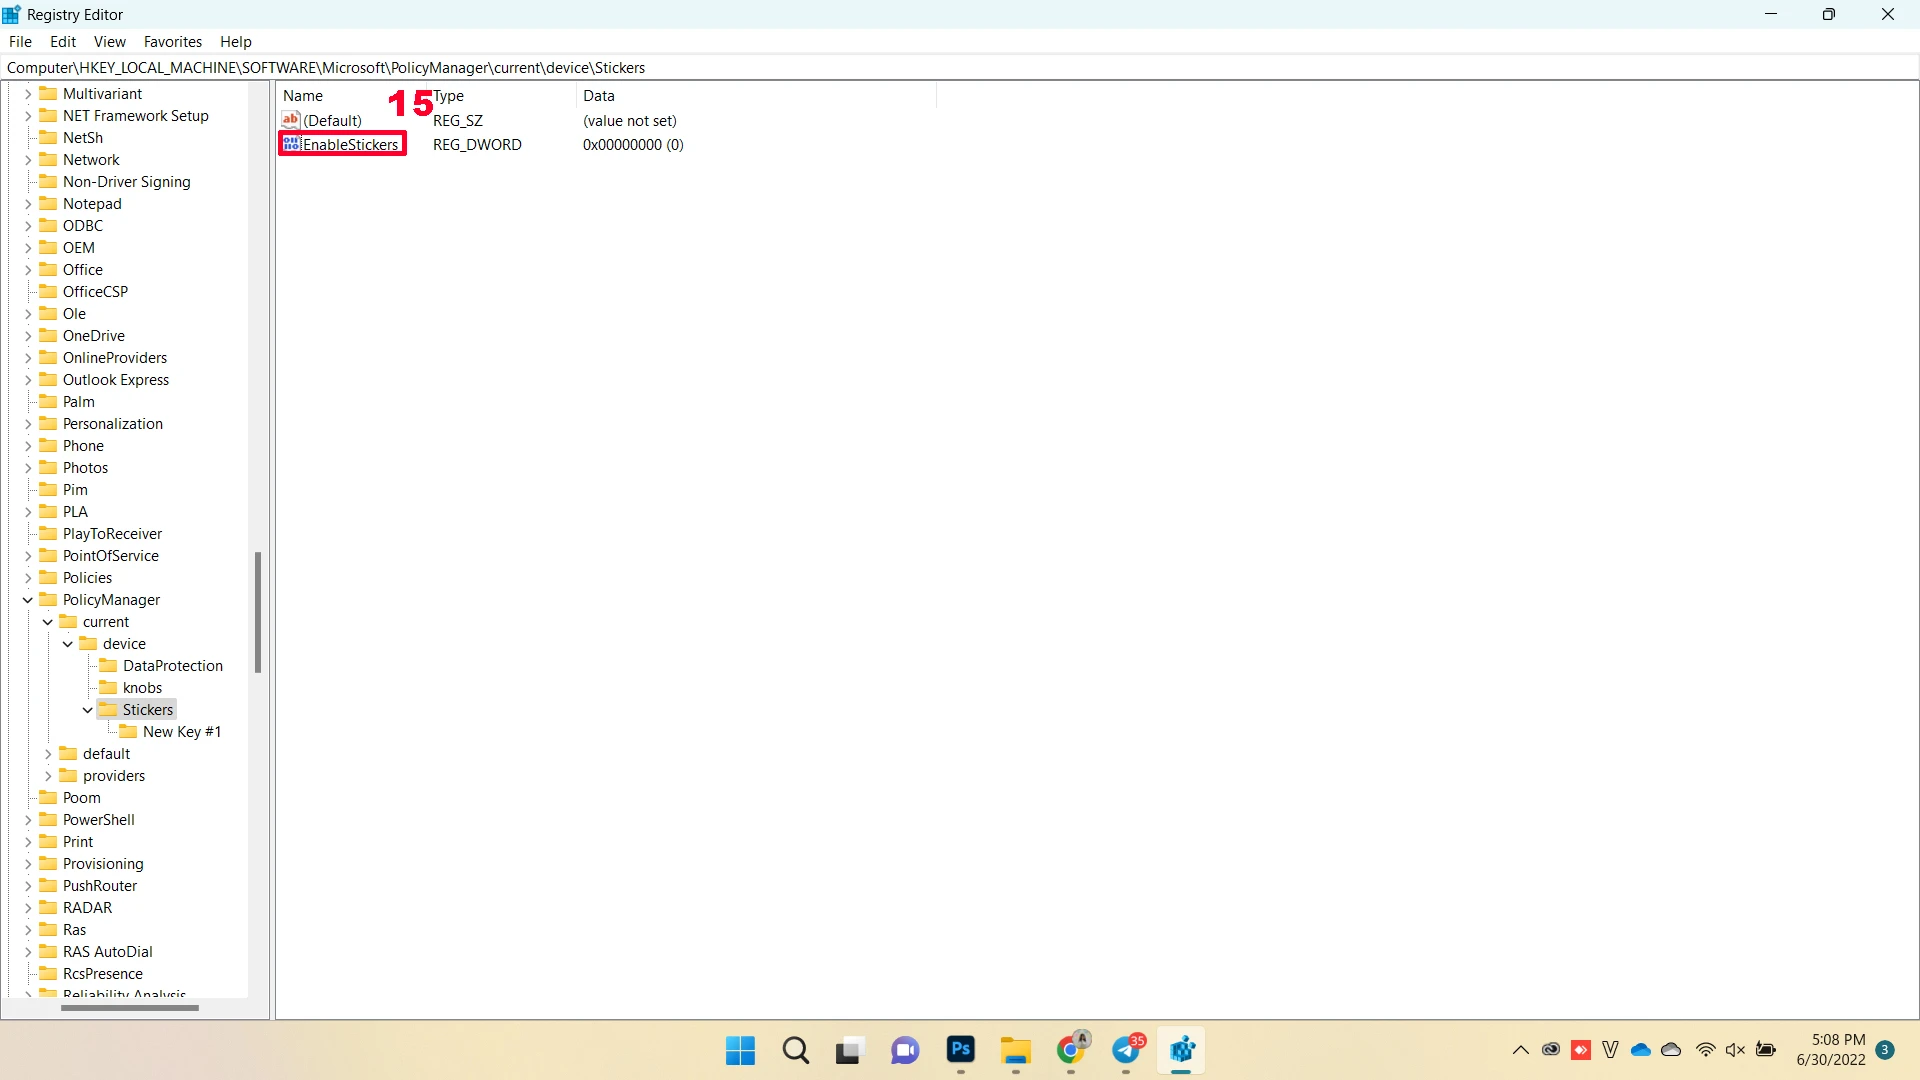The width and height of the screenshot is (1920, 1080).
Task: Select the DataProtection folder icon
Action: point(108,666)
